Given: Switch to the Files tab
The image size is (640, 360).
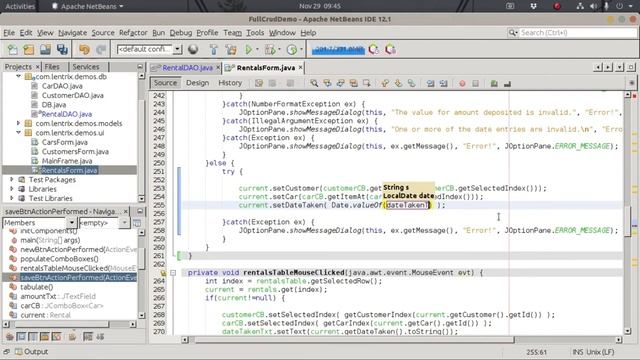Looking at the screenshot, I should click(52, 67).
